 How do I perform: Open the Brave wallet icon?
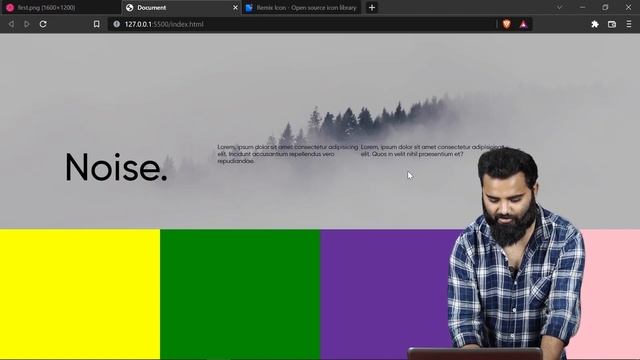click(612, 24)
